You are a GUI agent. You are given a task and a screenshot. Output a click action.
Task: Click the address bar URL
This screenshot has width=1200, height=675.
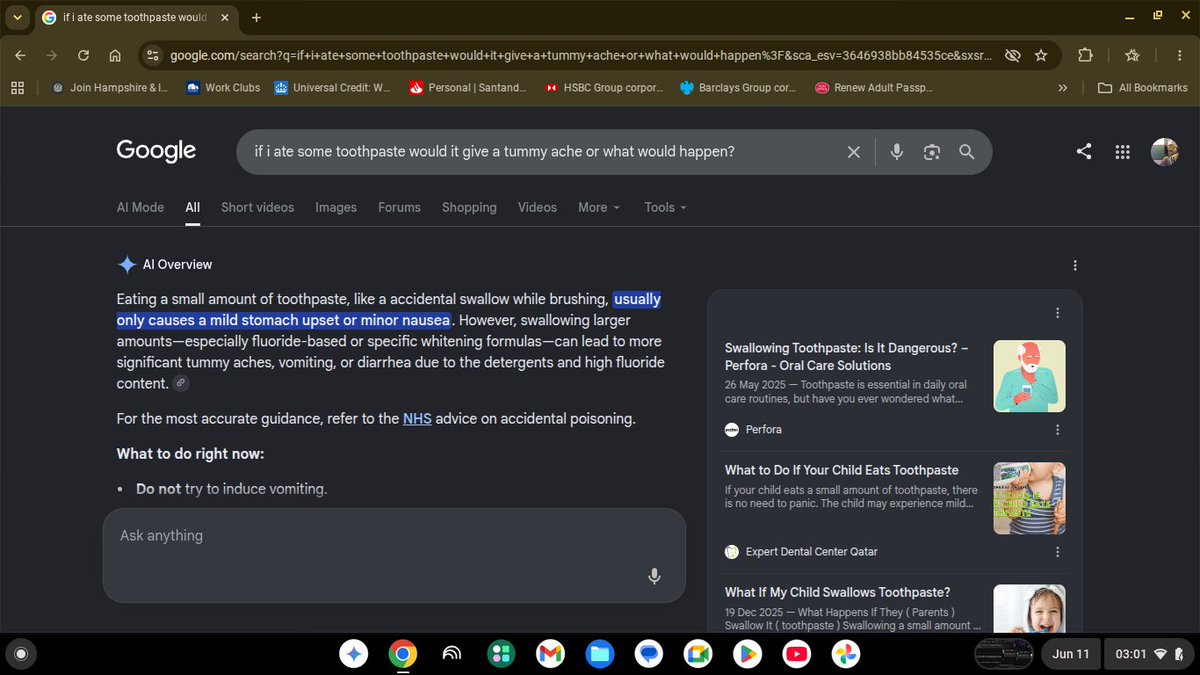click(x=580, y=56)
